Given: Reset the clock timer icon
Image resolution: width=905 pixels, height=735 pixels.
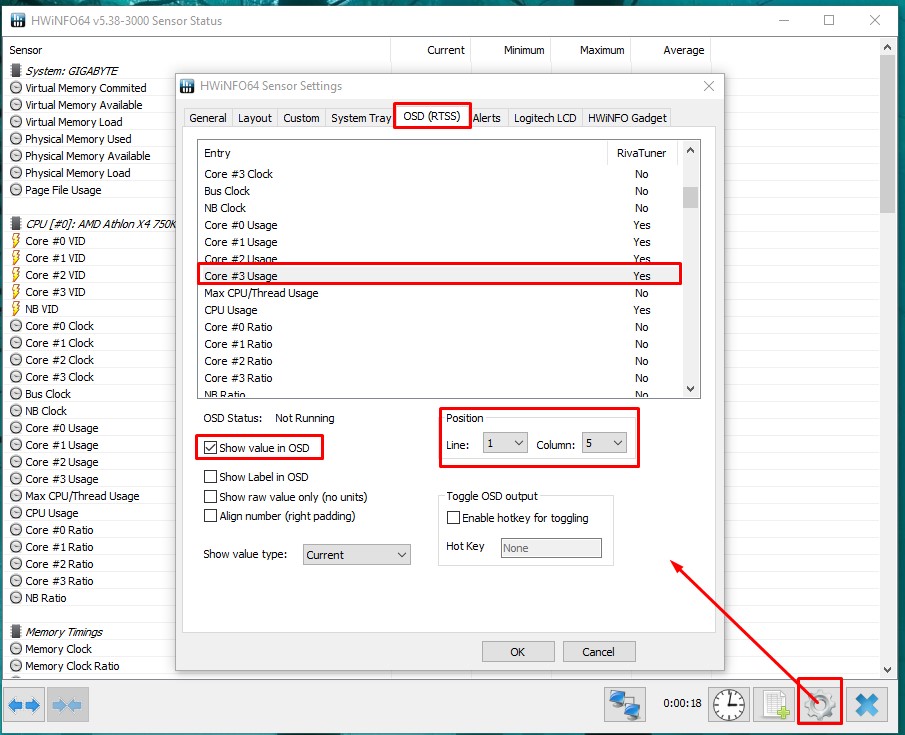Looking at the screenshot, I should pyautogui.click(x=729, y=704).
